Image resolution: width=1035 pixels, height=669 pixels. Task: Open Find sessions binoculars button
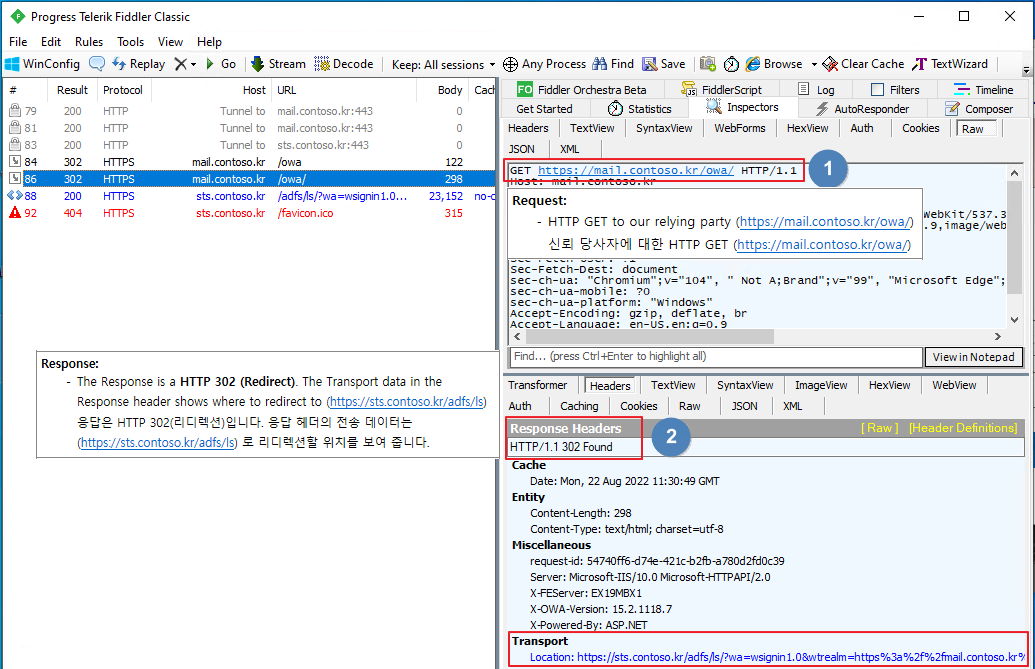(613, 64)
